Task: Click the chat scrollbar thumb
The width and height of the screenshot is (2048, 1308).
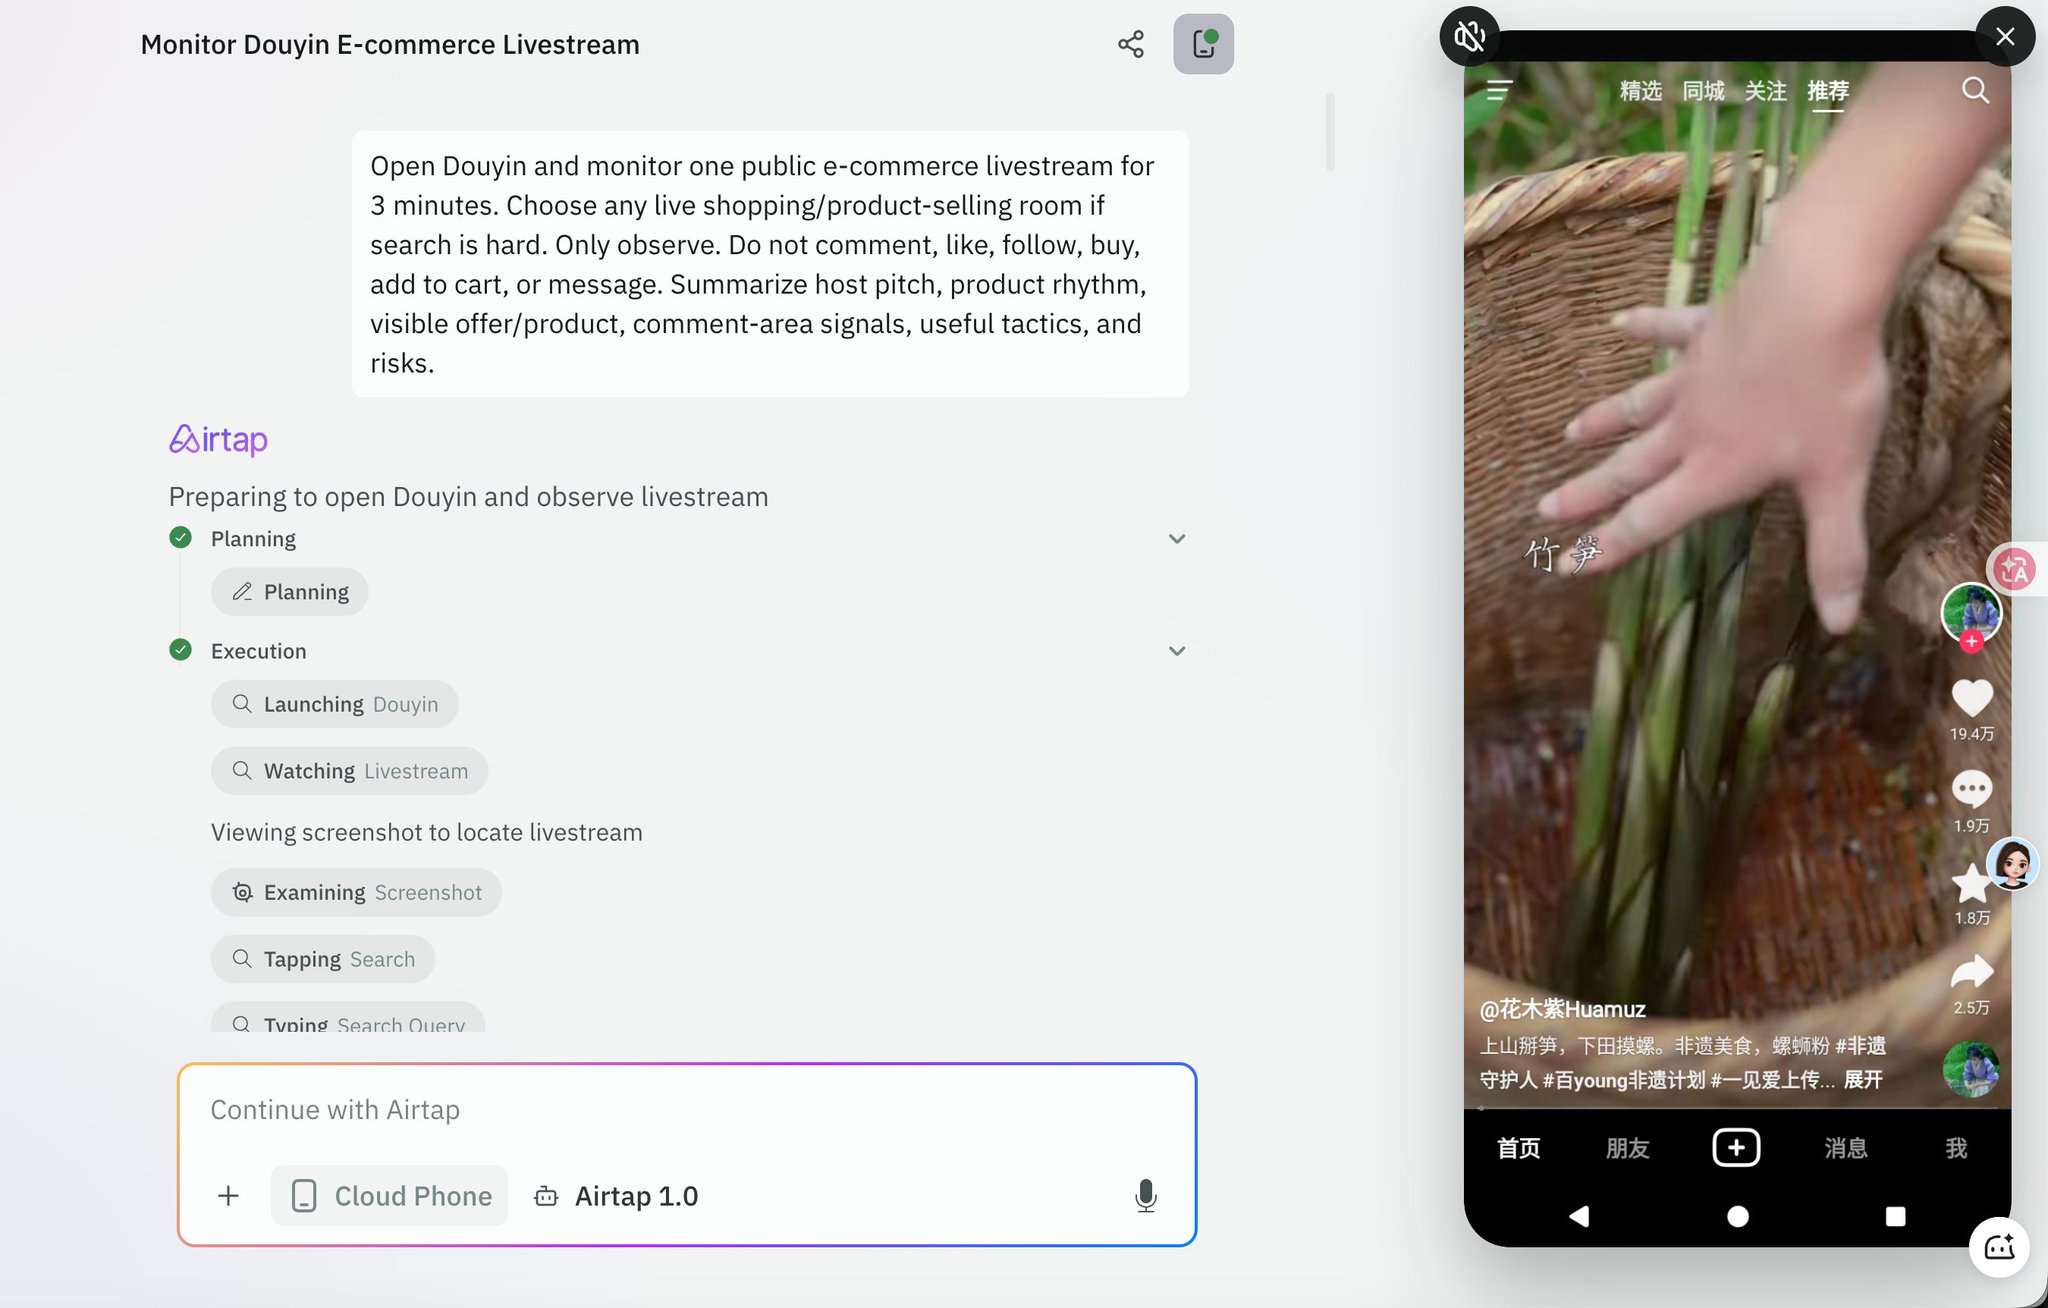Action: click(1330, 132)
